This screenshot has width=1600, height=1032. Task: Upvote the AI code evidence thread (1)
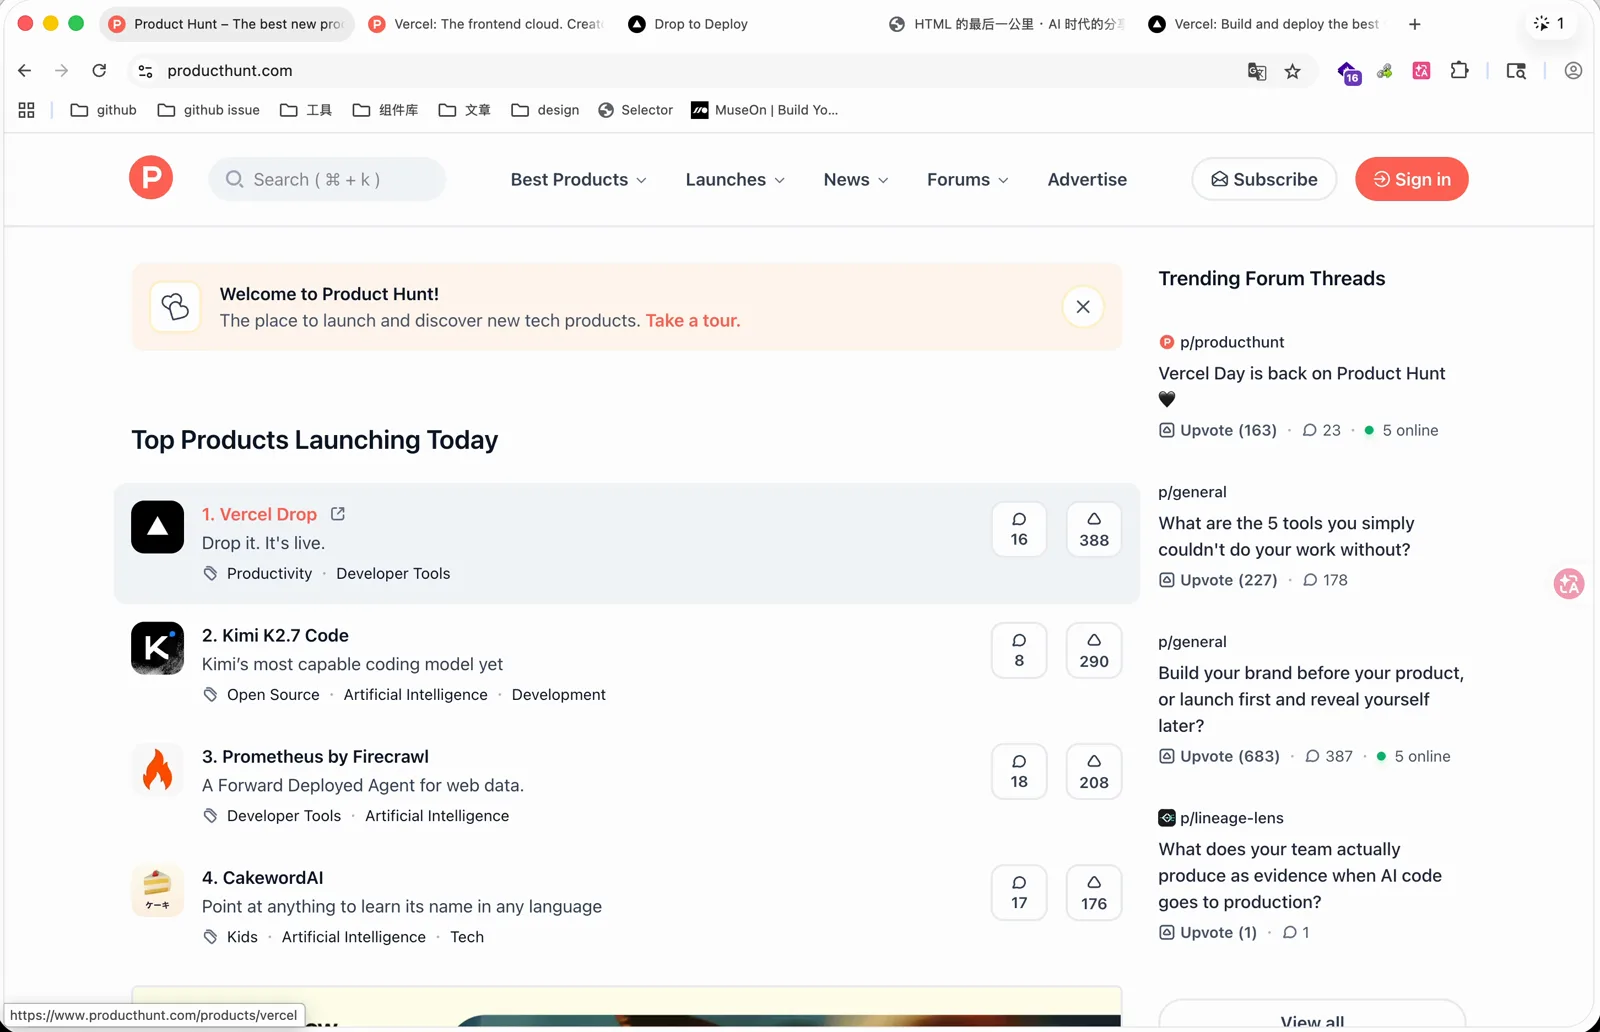[1208, 932]
